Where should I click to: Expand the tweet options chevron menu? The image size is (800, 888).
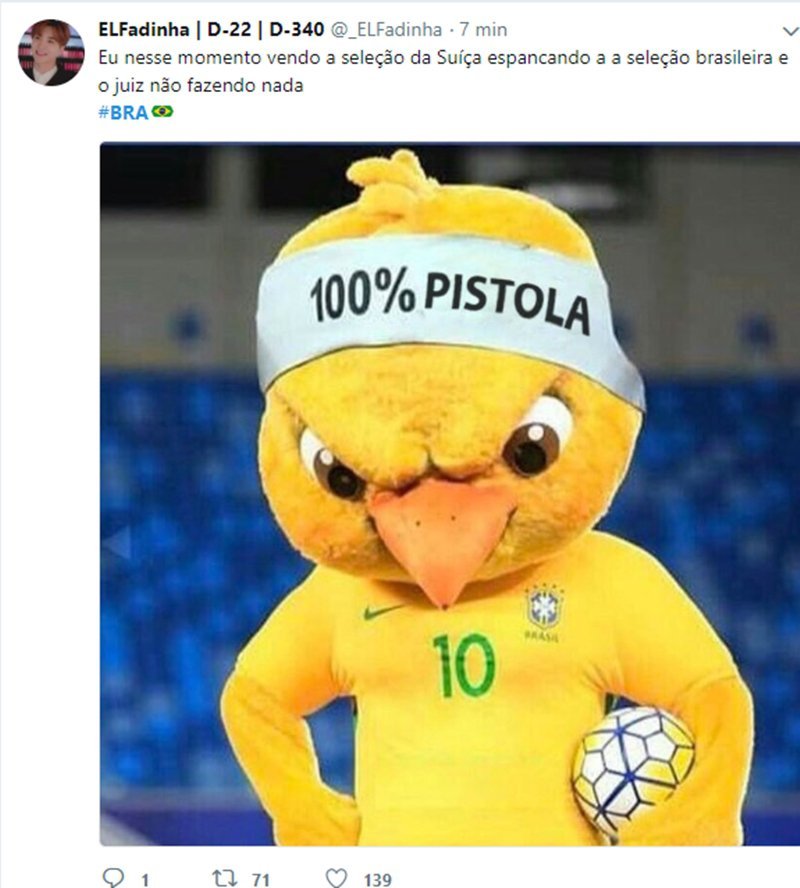point(790,31)
